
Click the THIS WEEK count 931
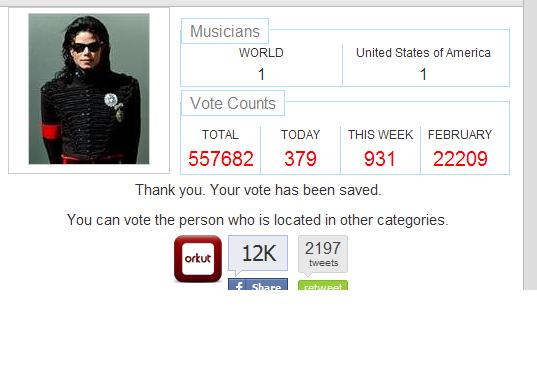380,159
